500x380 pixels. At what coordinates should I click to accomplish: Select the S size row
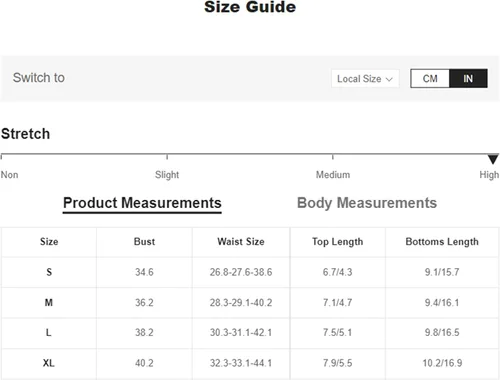pos(250,272)
